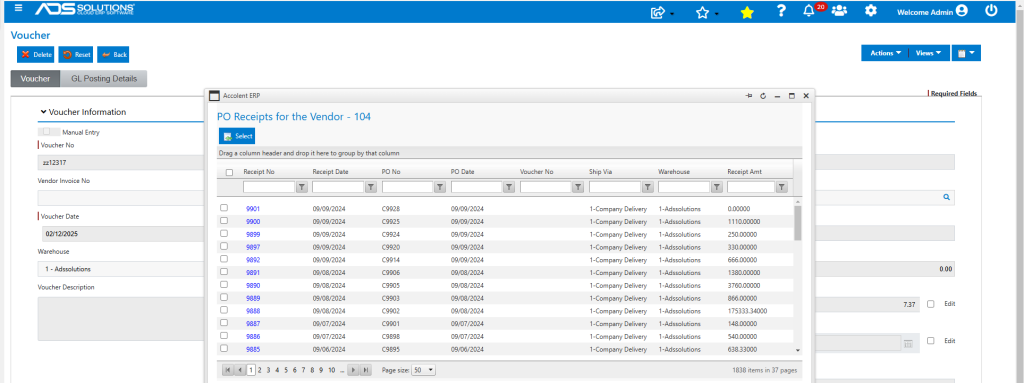1024x383 pixels.
Task: Go to page 2 in pager
Action: point(260,370)
